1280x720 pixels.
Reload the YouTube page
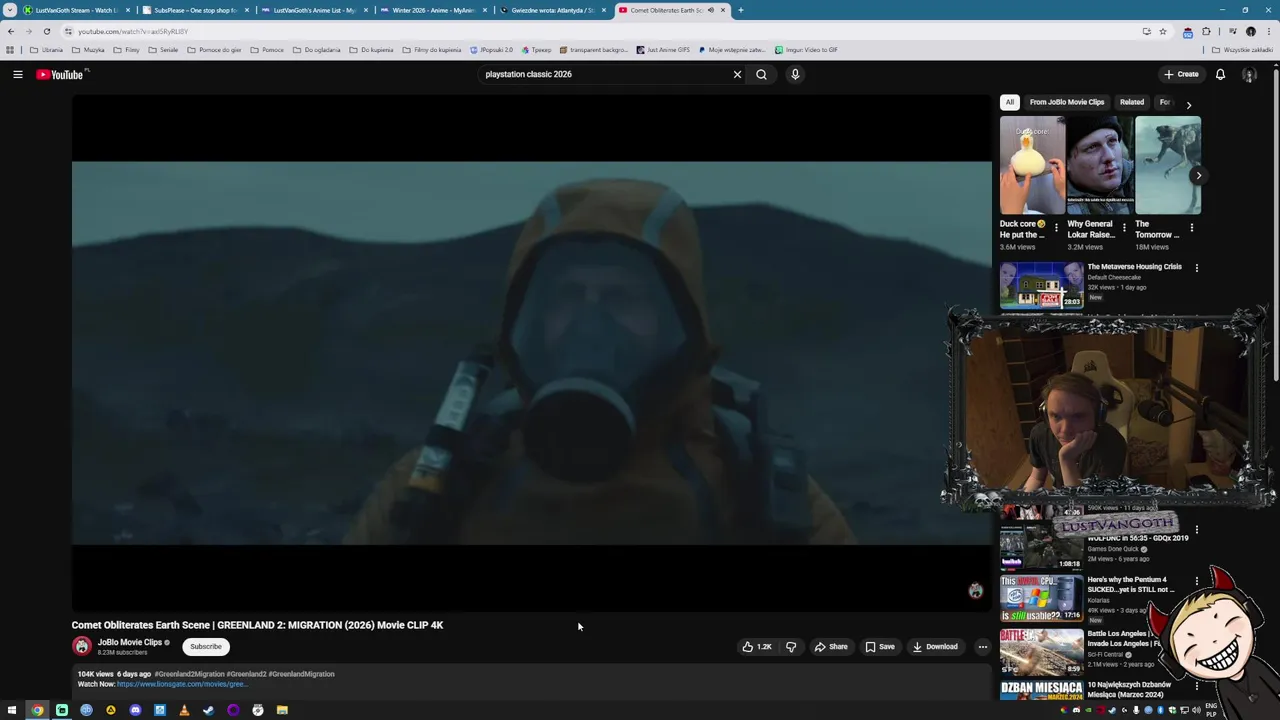[46, 31]
